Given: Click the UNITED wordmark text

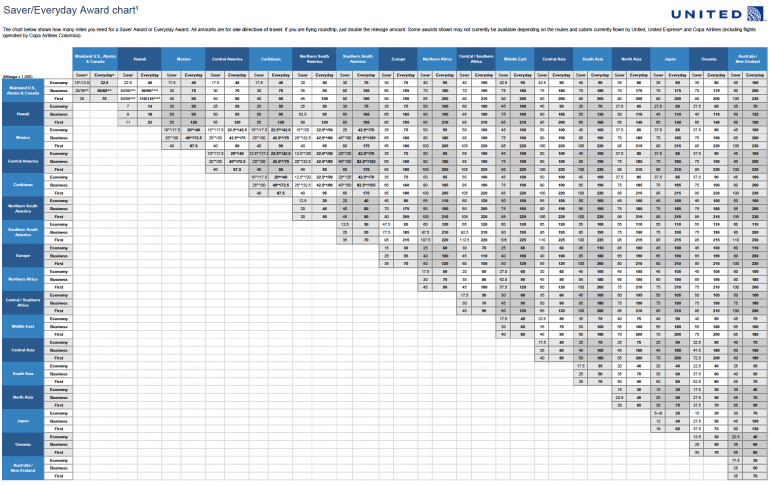Looking at the screenshot, I should [x=703, y=14].
